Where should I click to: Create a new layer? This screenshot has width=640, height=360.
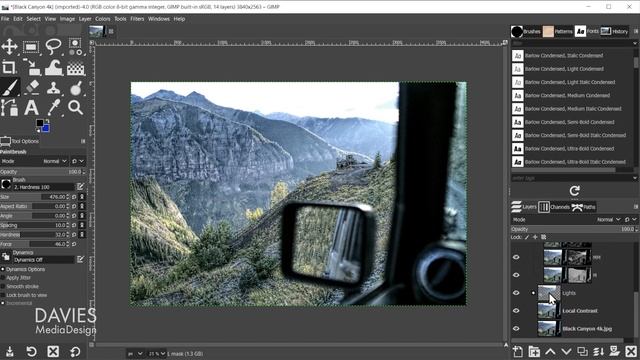pos(518,351)
